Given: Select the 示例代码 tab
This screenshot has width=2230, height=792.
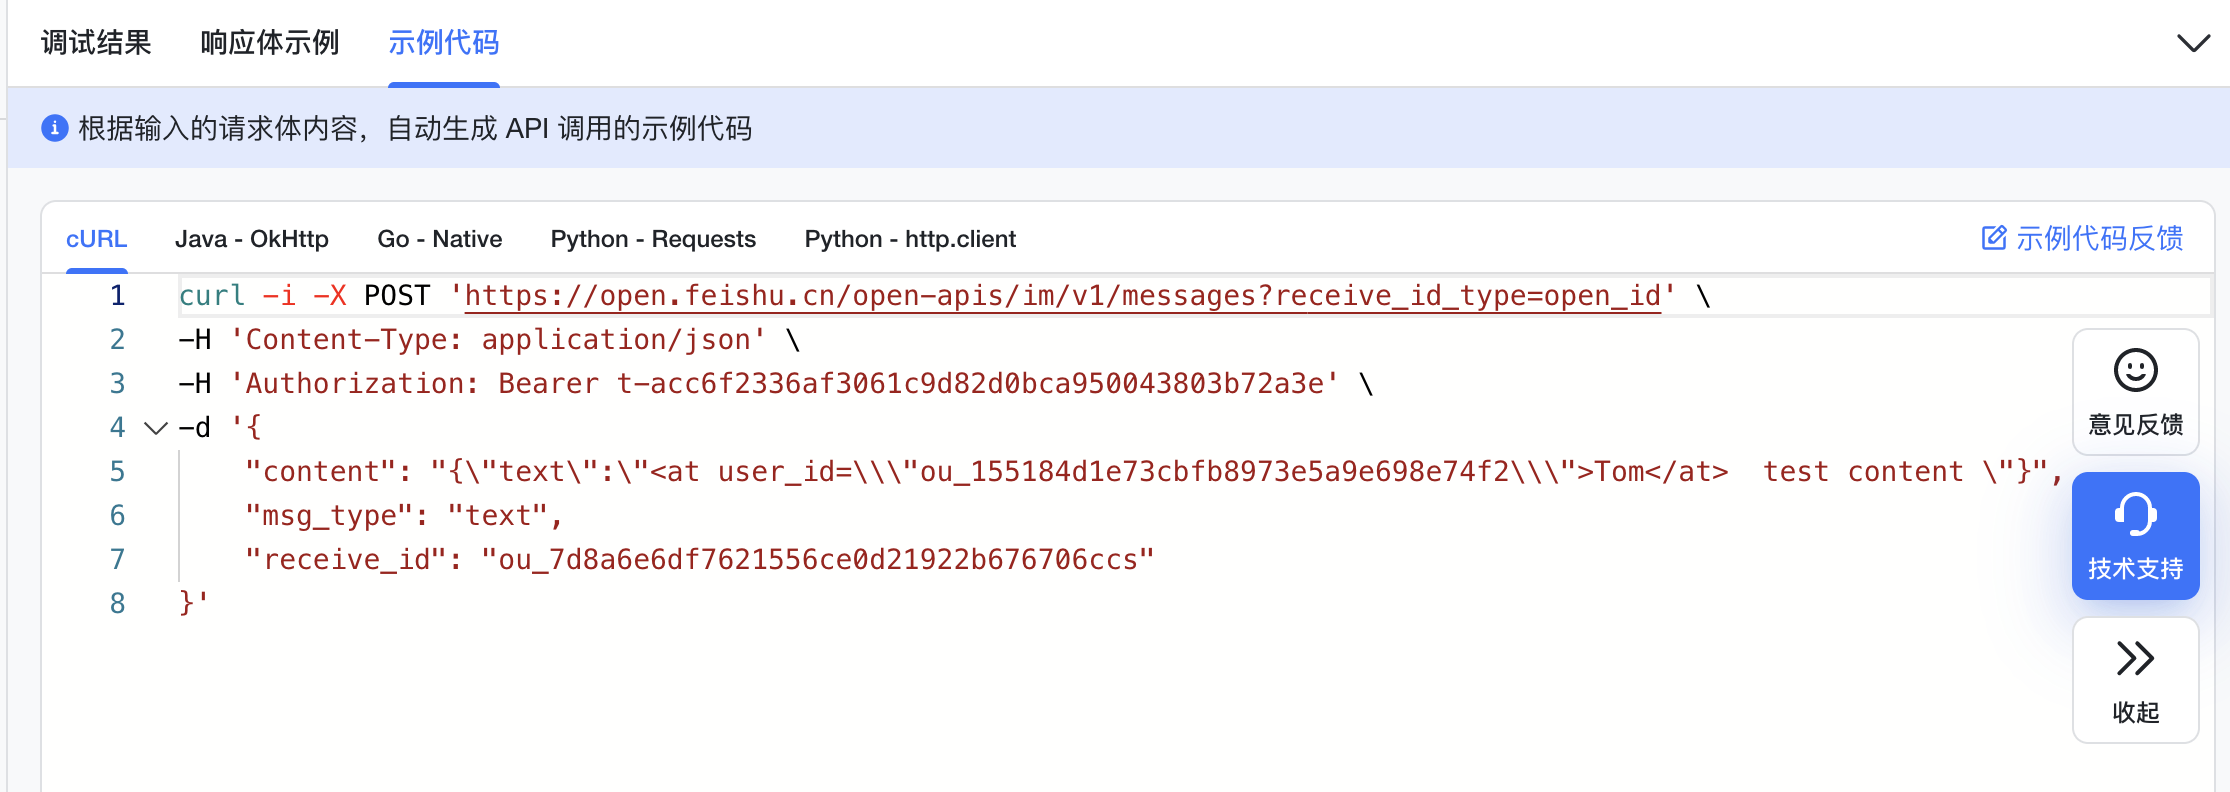Looking at the screenshot, I should 443,43.
